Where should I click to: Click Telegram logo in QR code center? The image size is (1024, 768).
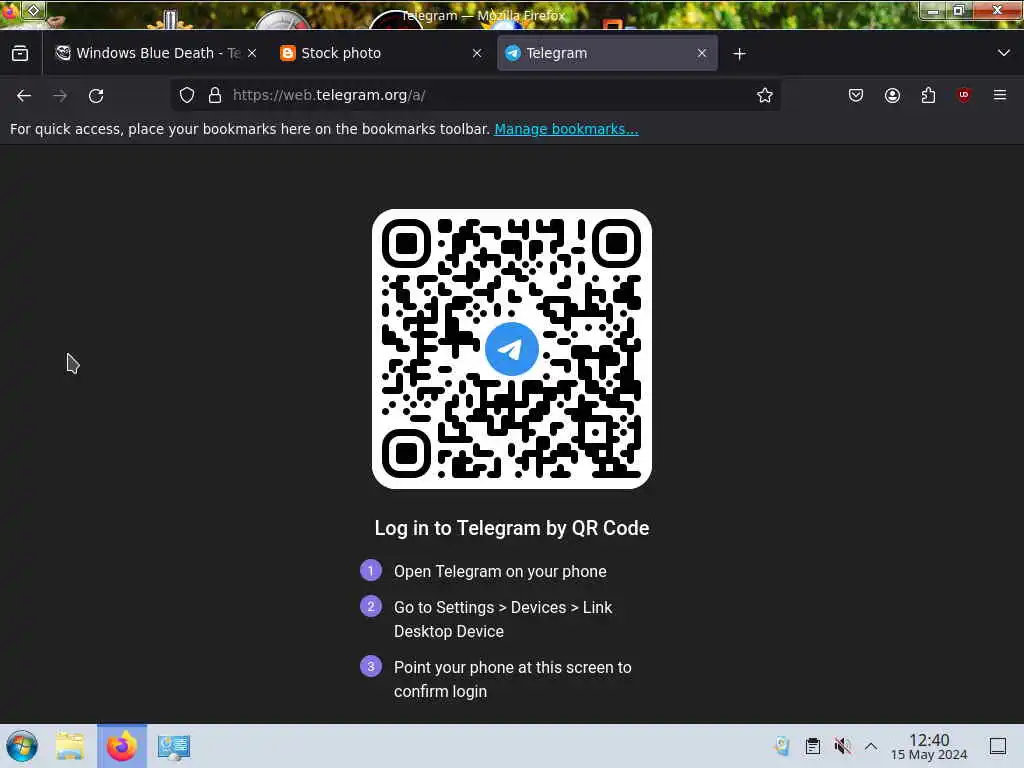[x=512, y=349]
